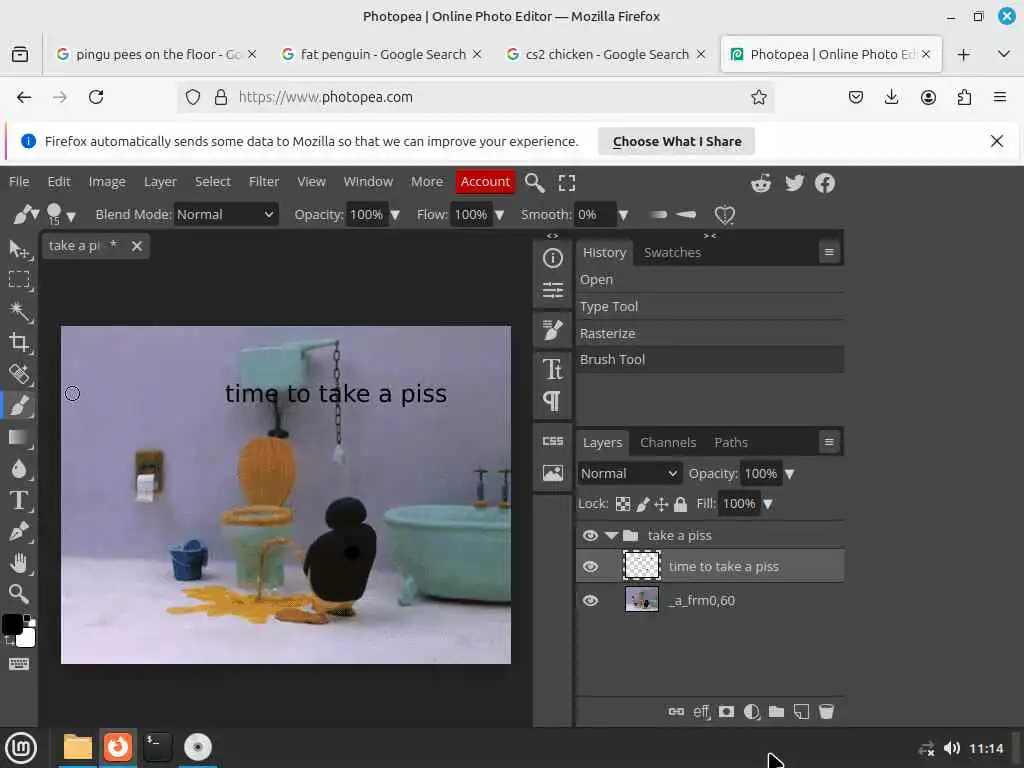Collapse the 'take a piss' folder triangle
Image resolution: width=1024 pixels, height=768 pixels.
(x=611, y=536)
